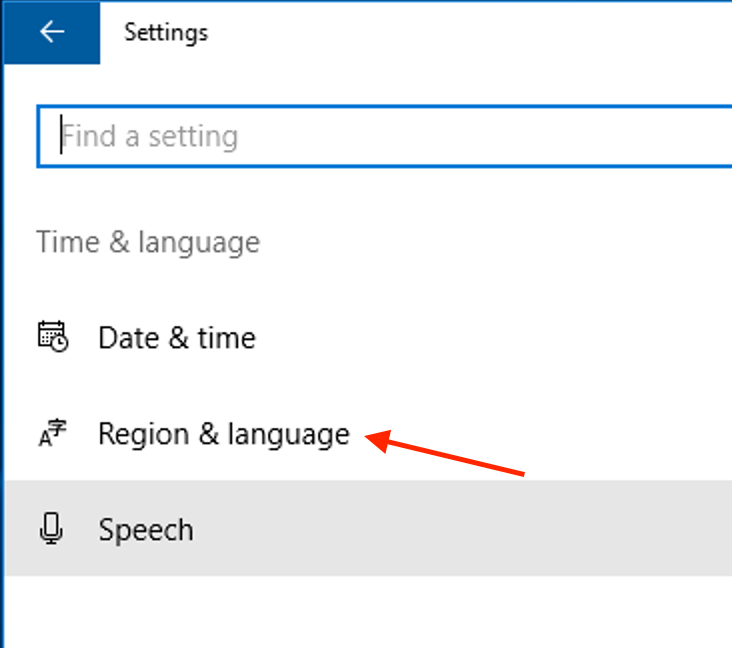Image resolution: width=732 pixels, height=648 pixels.
Task: Click the Settings window title text
Action: pyautogui.click(x=166, y=33)
